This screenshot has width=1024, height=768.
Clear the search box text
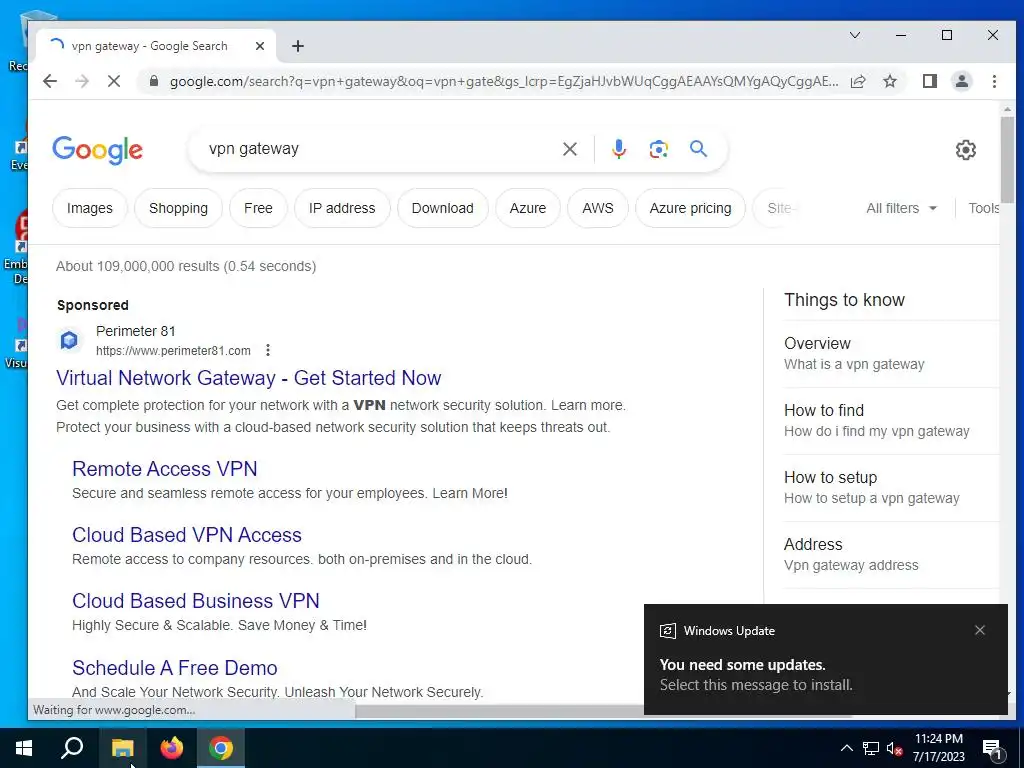[x=569, y=150]
